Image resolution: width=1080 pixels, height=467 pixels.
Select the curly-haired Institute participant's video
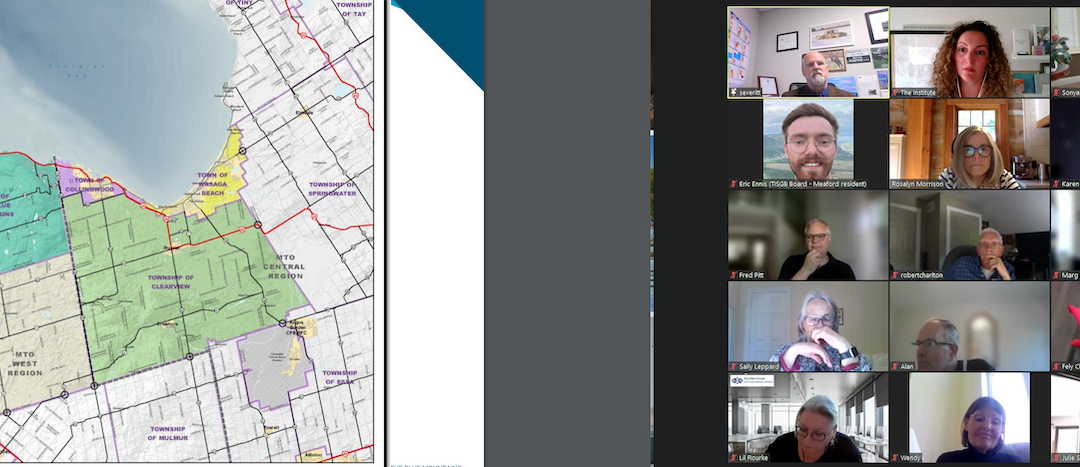coord(968,50)
